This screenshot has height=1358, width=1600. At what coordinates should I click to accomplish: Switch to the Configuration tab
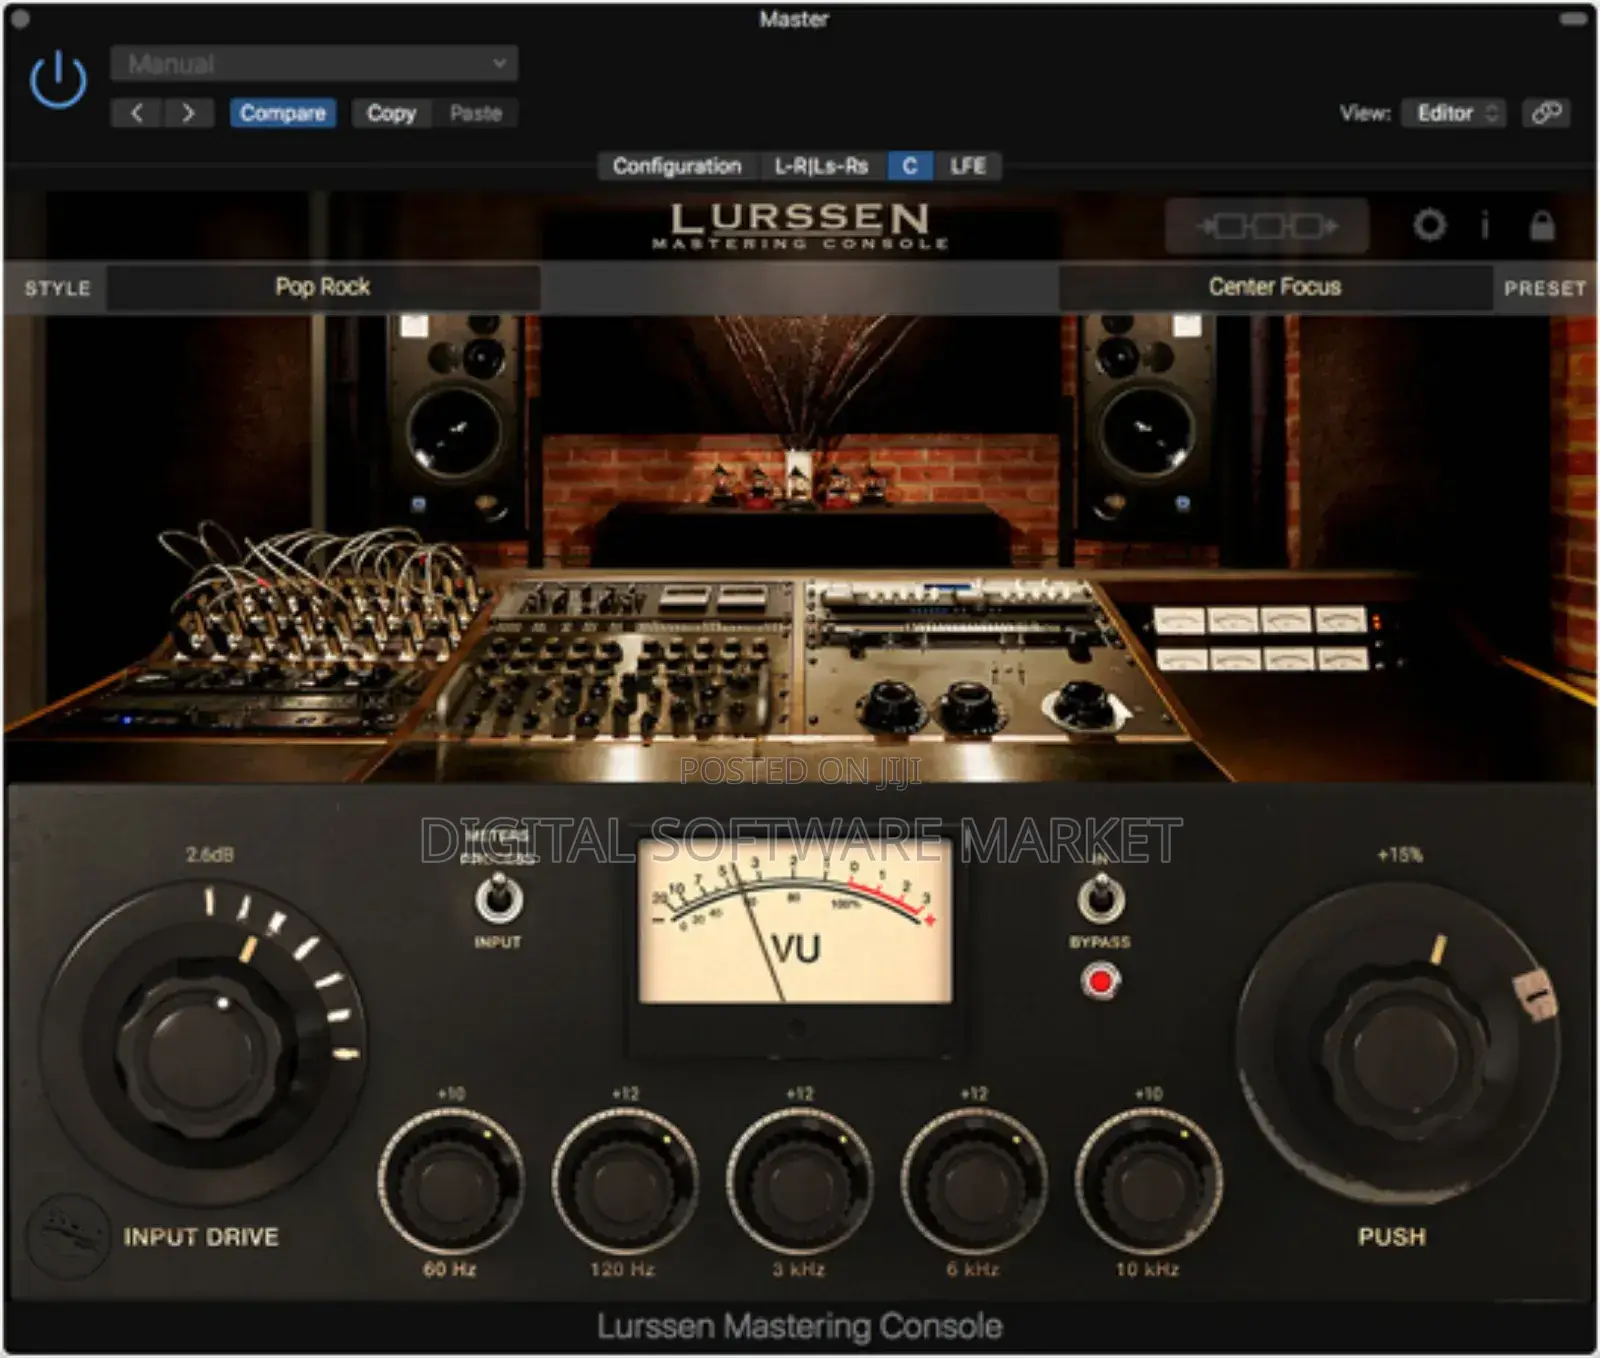pyautogui.click(x=677, y=166)
